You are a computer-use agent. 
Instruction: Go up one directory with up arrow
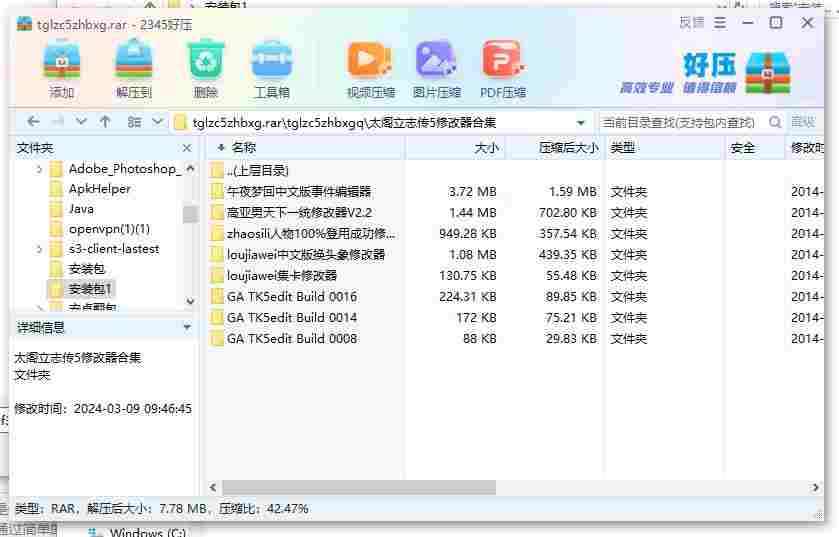click(105, 122)
